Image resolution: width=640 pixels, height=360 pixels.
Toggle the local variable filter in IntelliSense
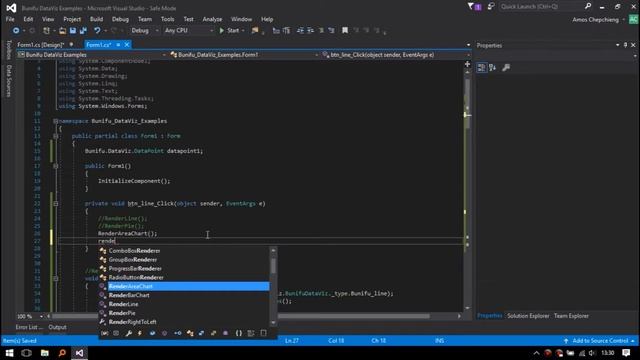click(x=104, y=333)
